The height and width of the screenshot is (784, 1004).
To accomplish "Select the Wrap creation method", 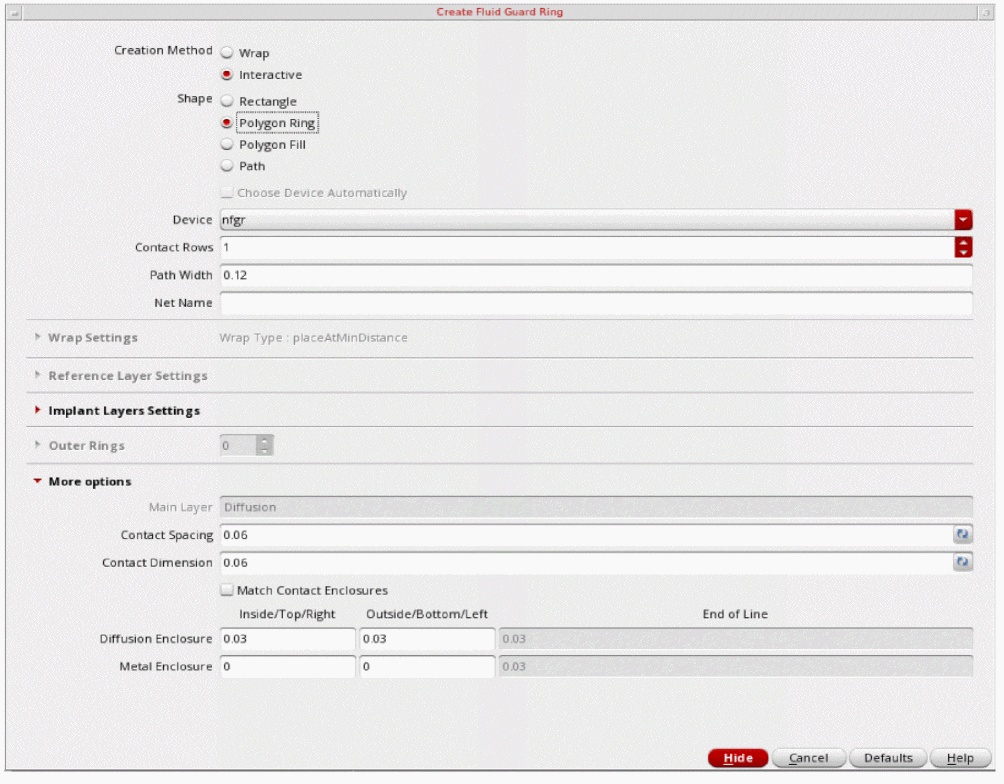I will [227, 53].
